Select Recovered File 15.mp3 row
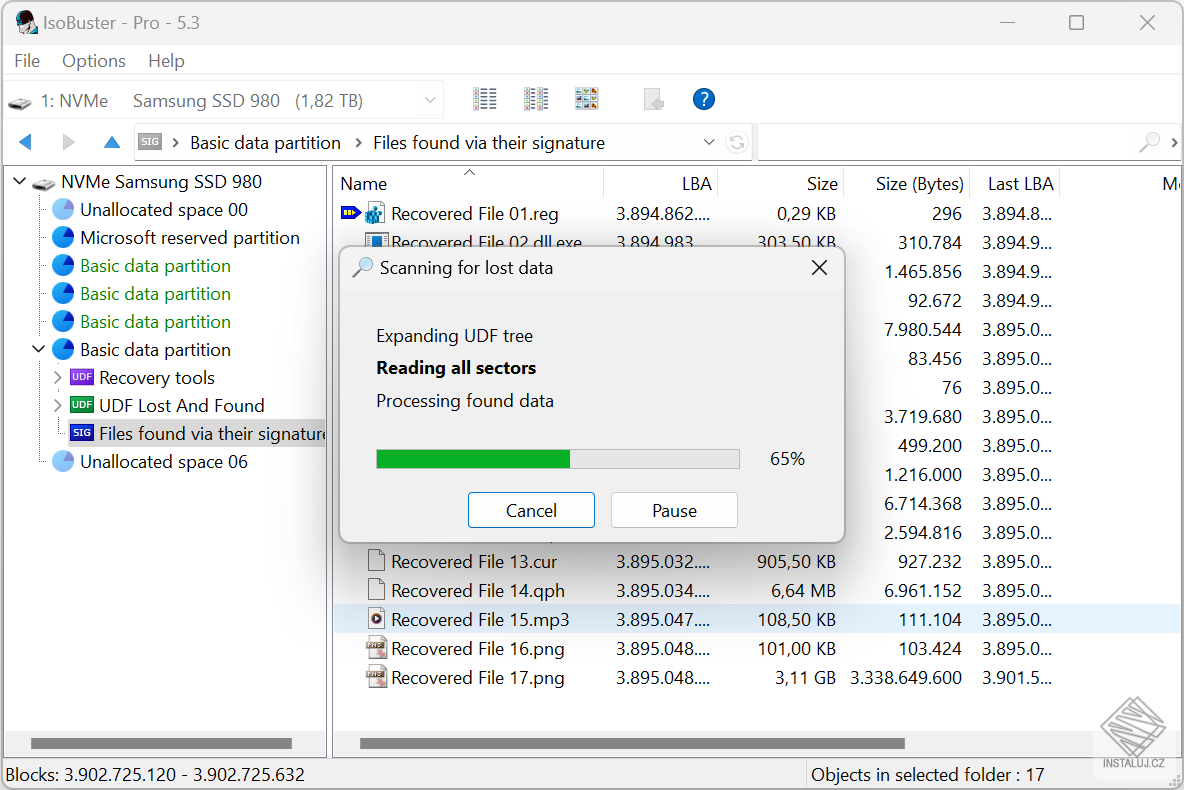Image resolution: width=1184 pixels, height=790 pixels. tap(757, 619)
